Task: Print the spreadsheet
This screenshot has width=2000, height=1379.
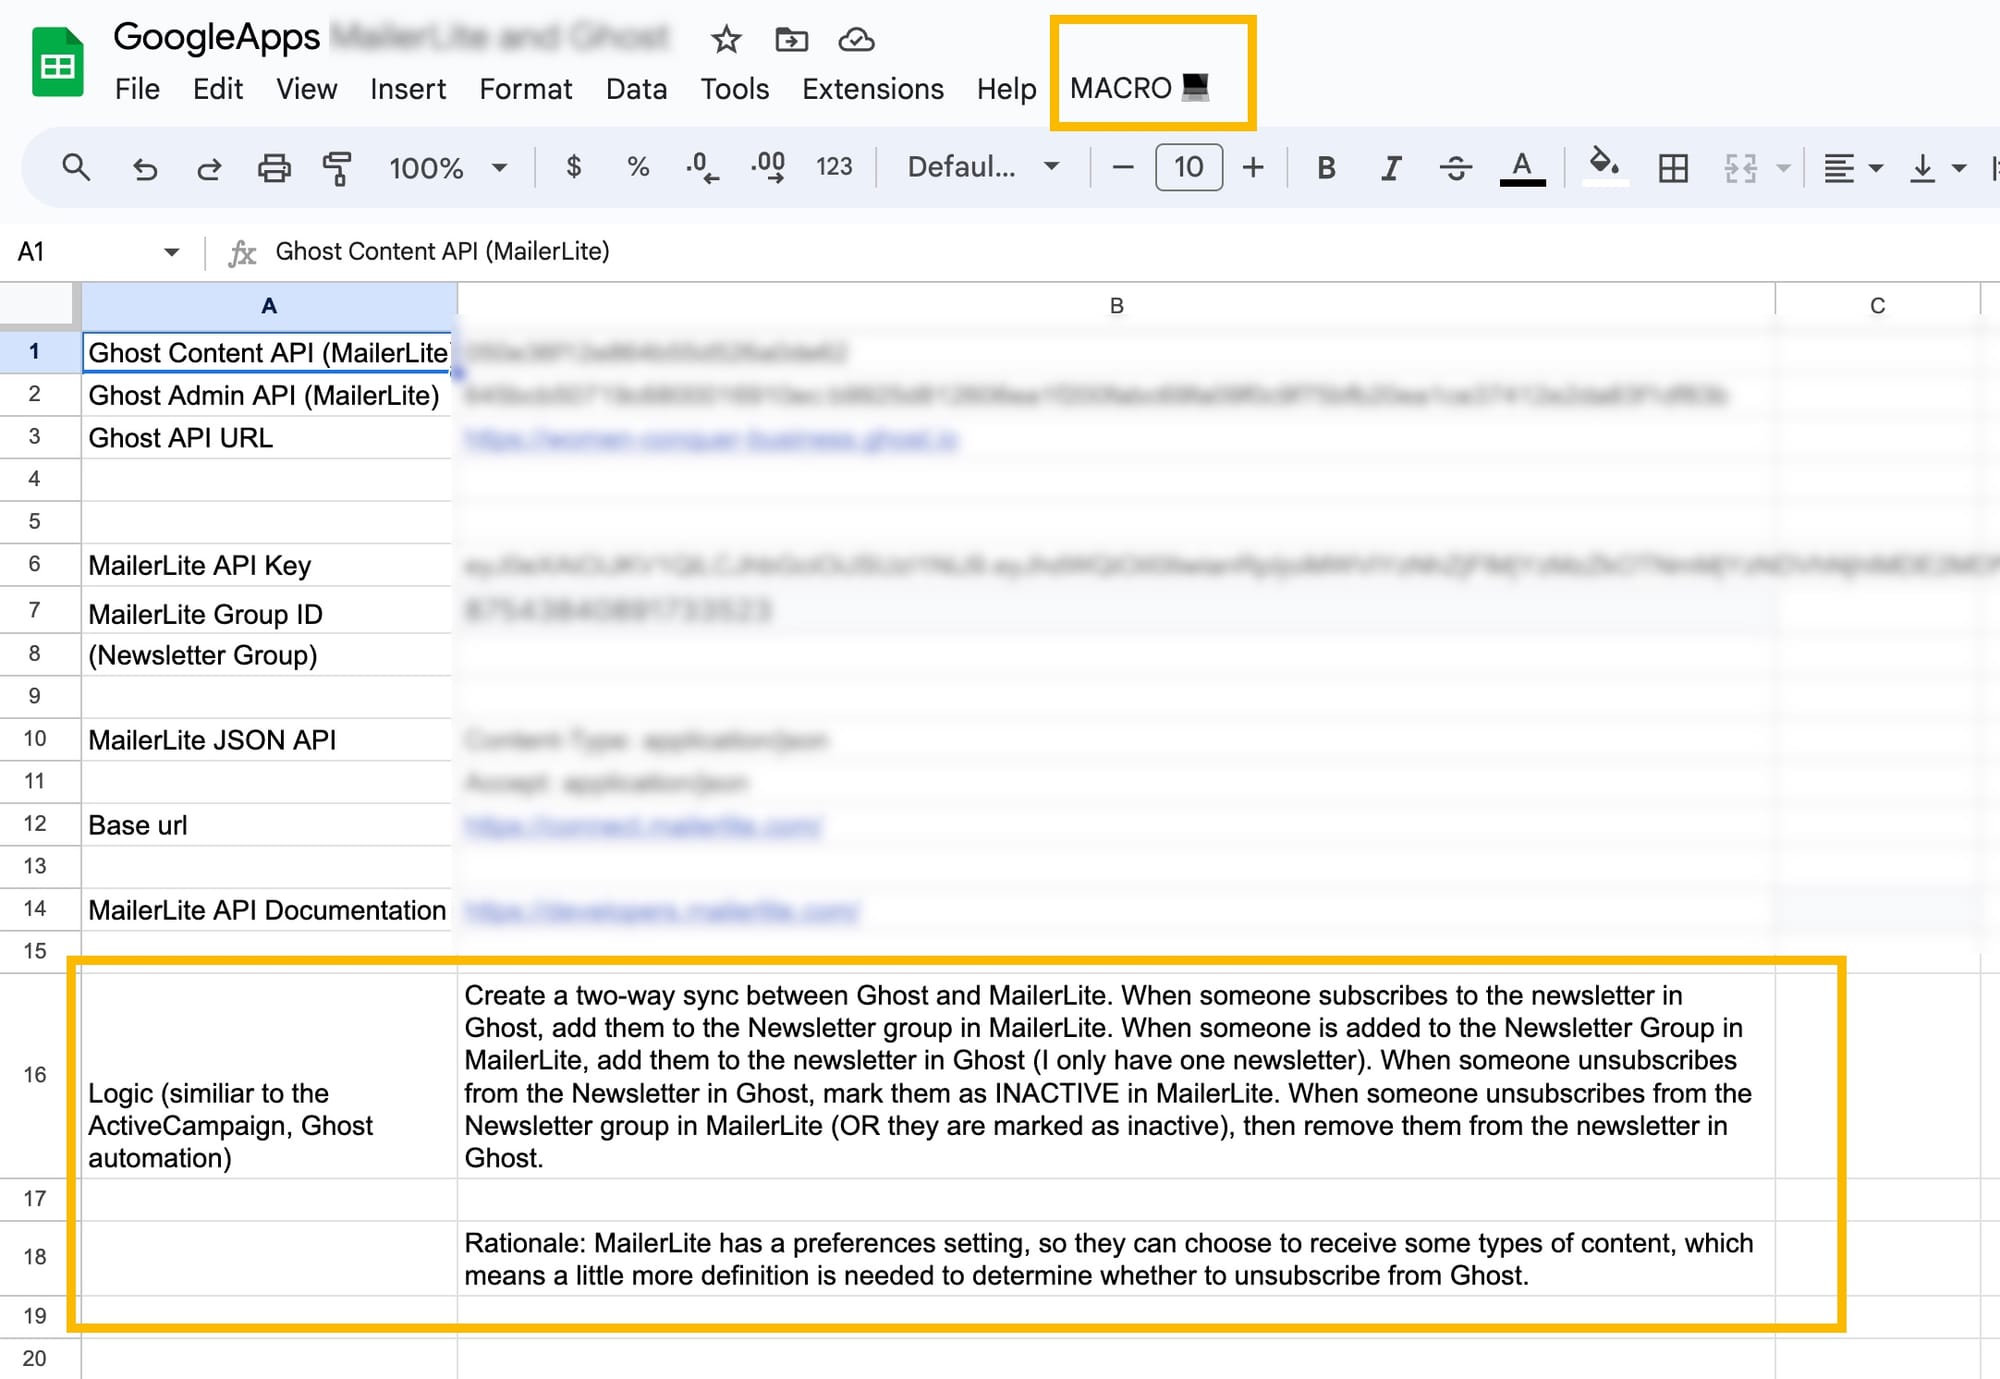Action: click(273, 167)
